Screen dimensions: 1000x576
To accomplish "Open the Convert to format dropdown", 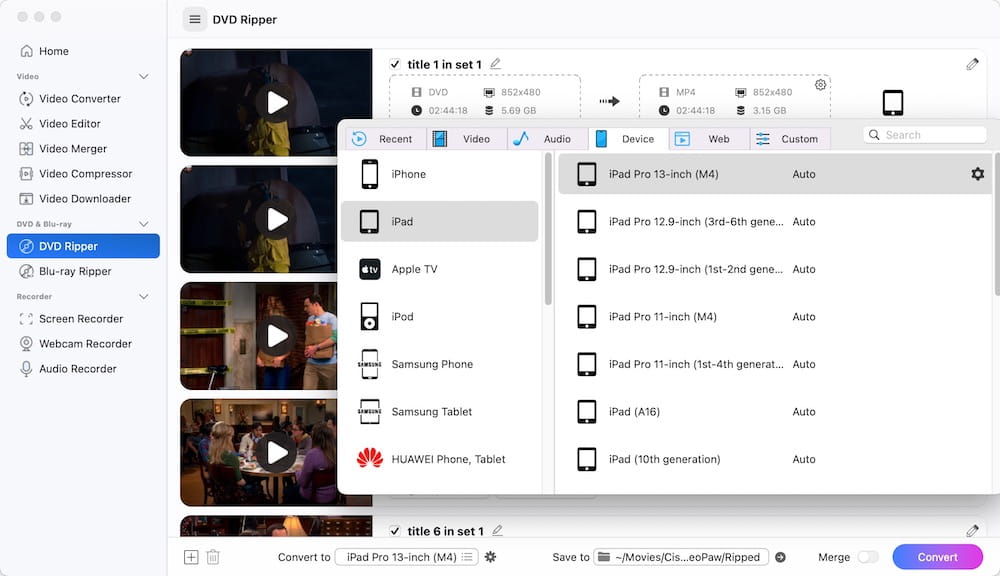I will [x=406, y=557].
